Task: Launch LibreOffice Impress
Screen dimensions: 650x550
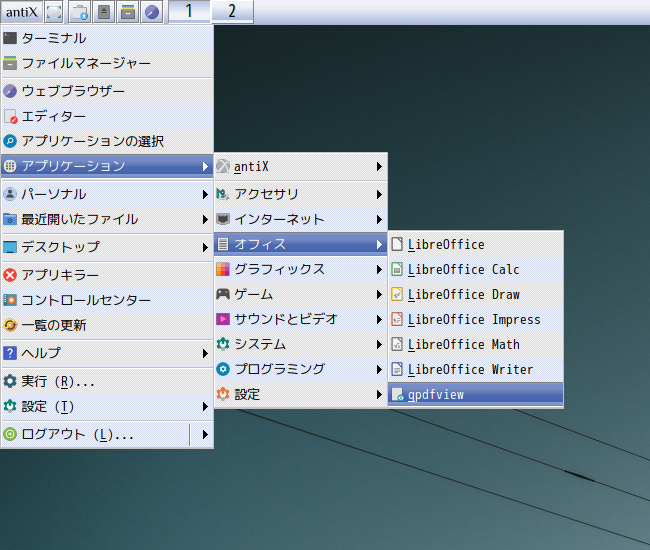Action: pyautogui.click(x=476, y=320)
